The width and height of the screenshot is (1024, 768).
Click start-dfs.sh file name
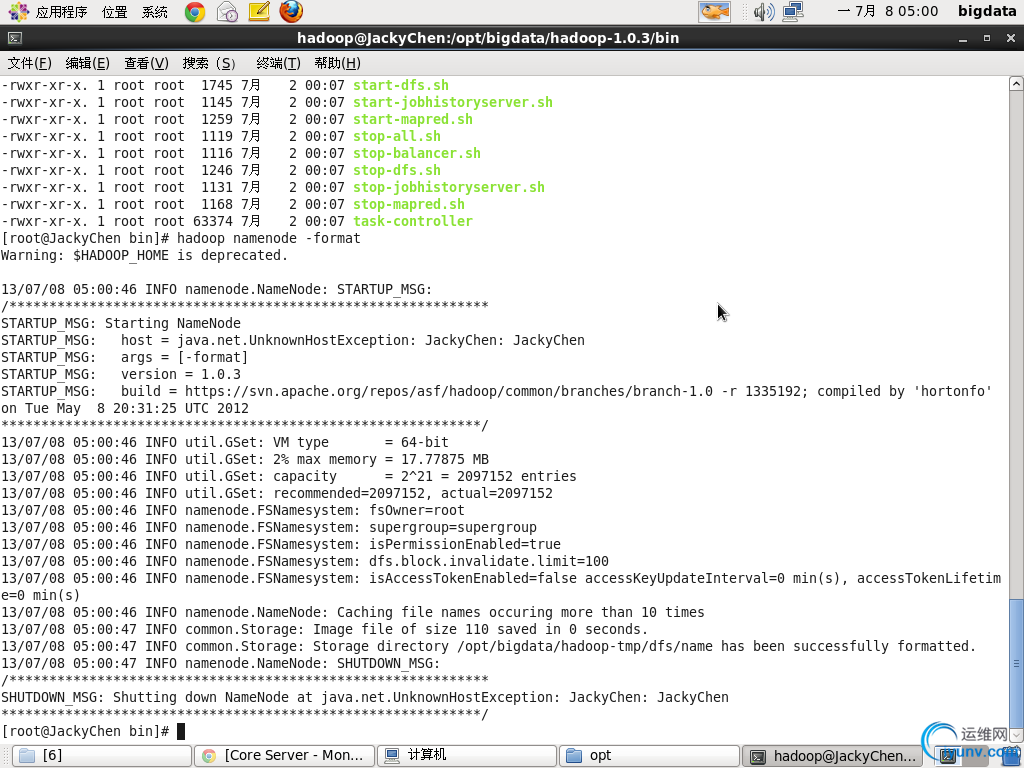(x=401, y=86)
